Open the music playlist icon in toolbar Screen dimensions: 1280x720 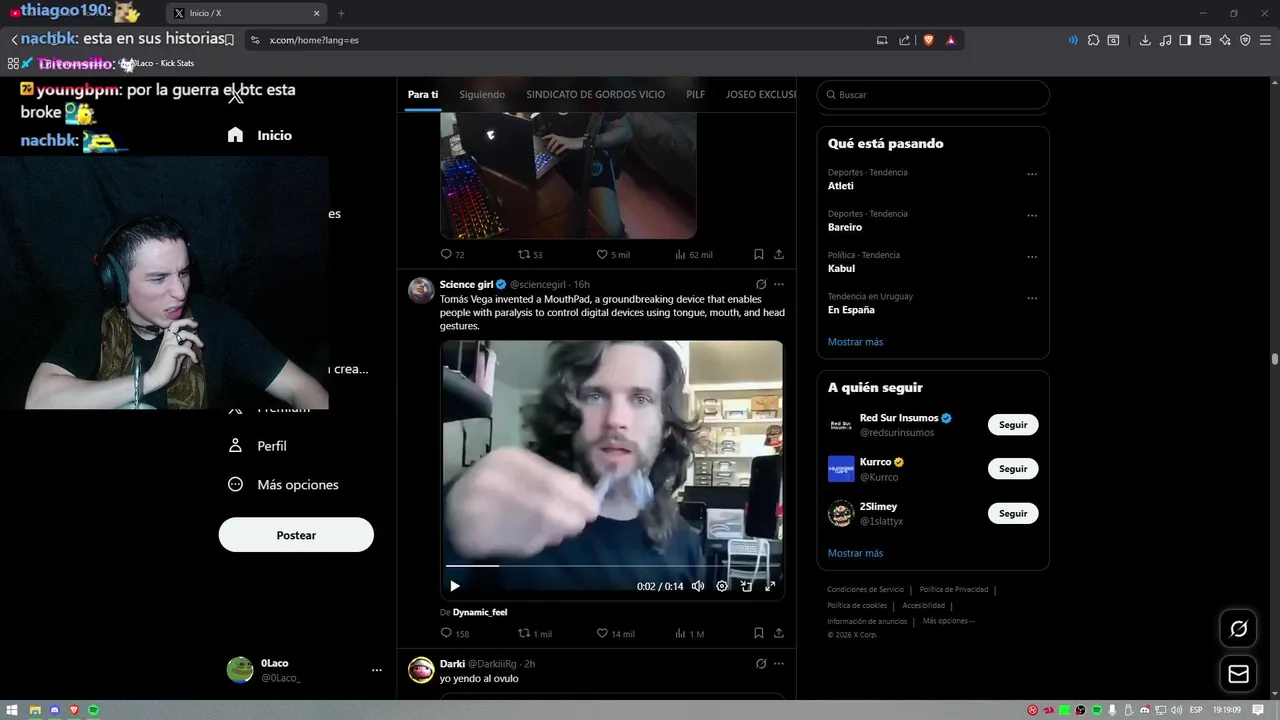[x=1165, y=40]
